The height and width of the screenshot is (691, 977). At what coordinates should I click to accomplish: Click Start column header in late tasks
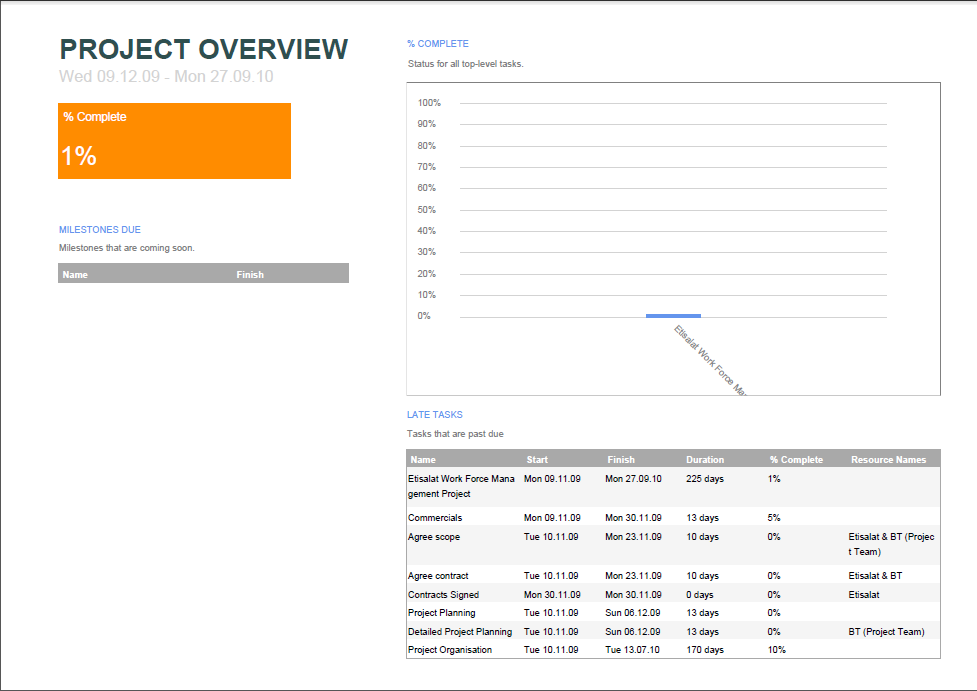click(537, 460)
